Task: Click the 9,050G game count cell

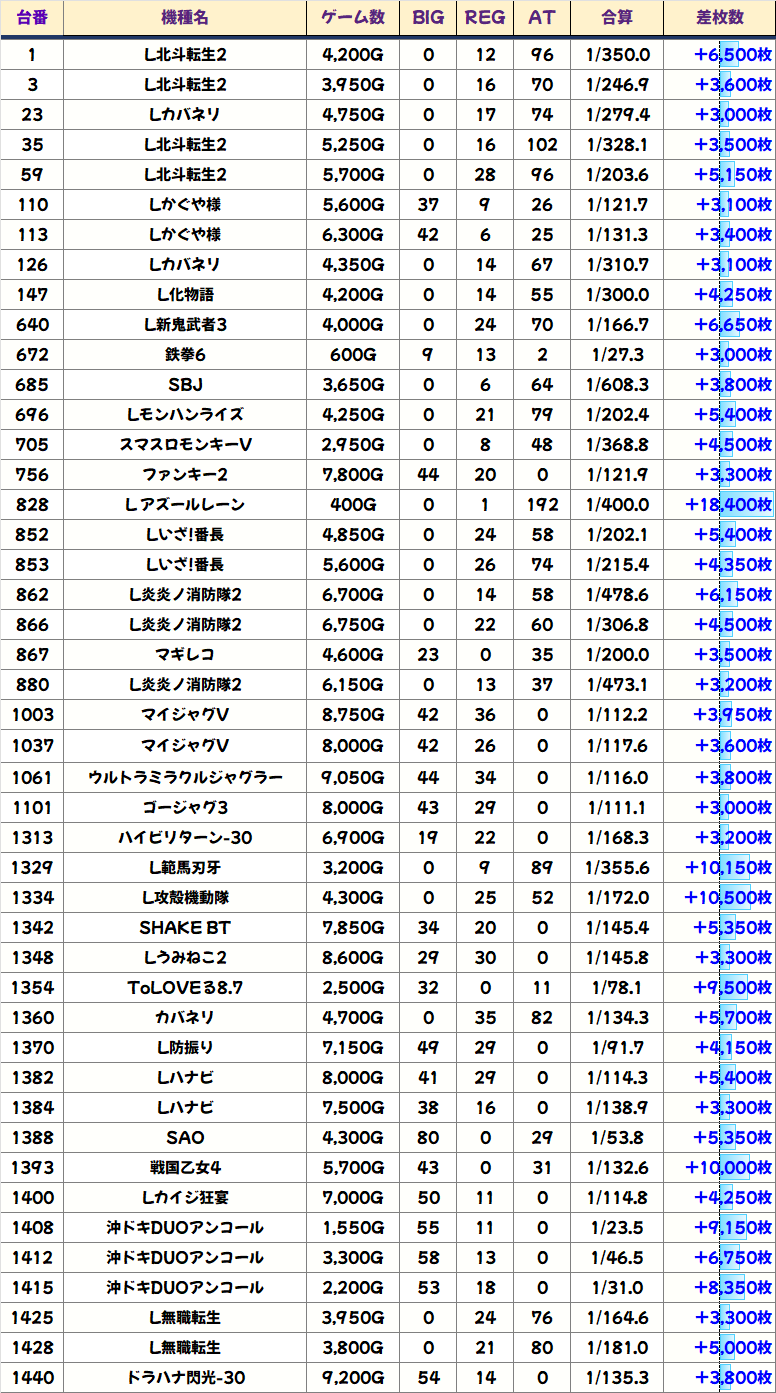Action: click(353, 777)
